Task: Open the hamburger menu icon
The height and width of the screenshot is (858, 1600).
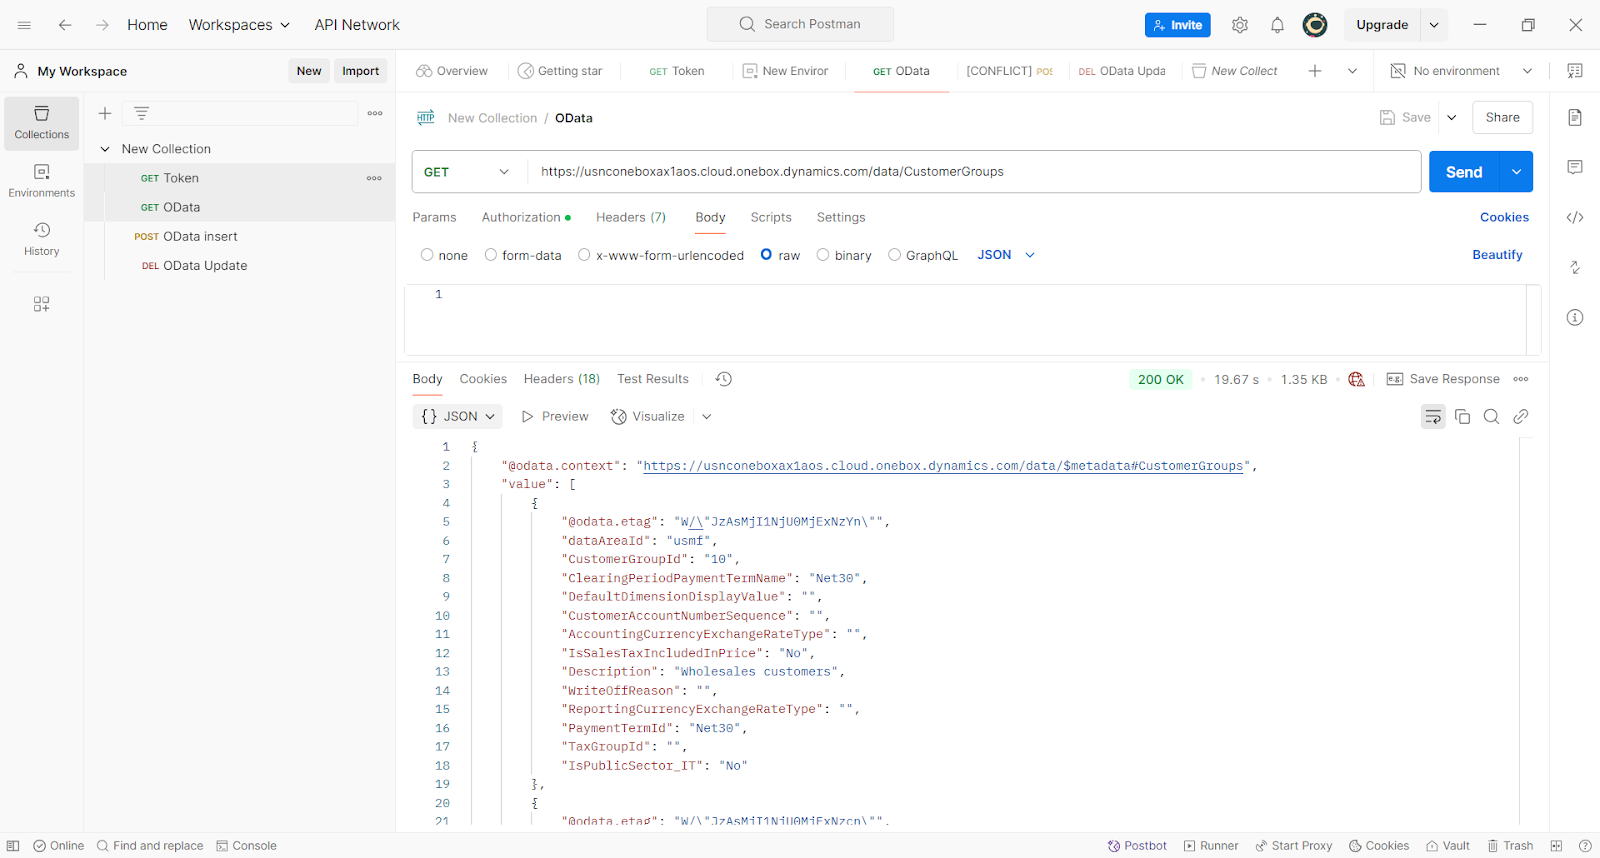Action: click(x=24, y=25)
